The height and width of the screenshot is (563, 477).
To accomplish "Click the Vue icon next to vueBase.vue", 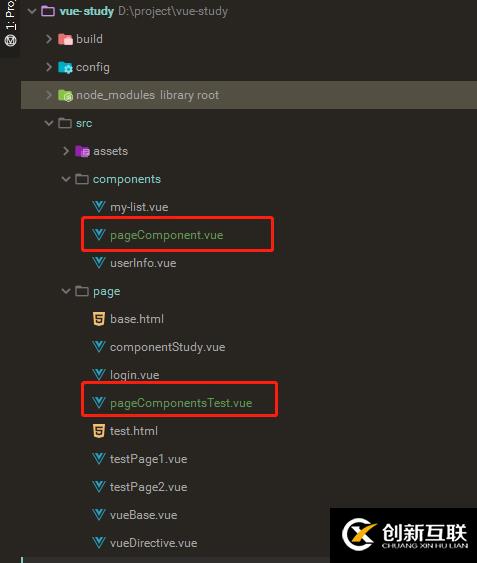I will point(99,515).
